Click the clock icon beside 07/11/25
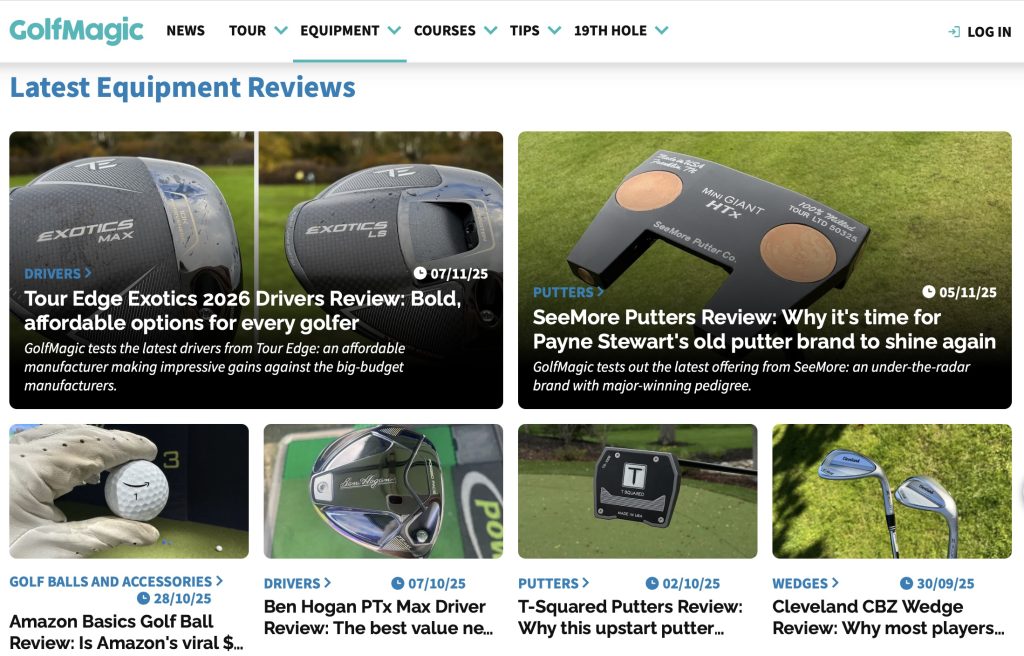This screenshot has width=1024, height=656. coord(420,273)
